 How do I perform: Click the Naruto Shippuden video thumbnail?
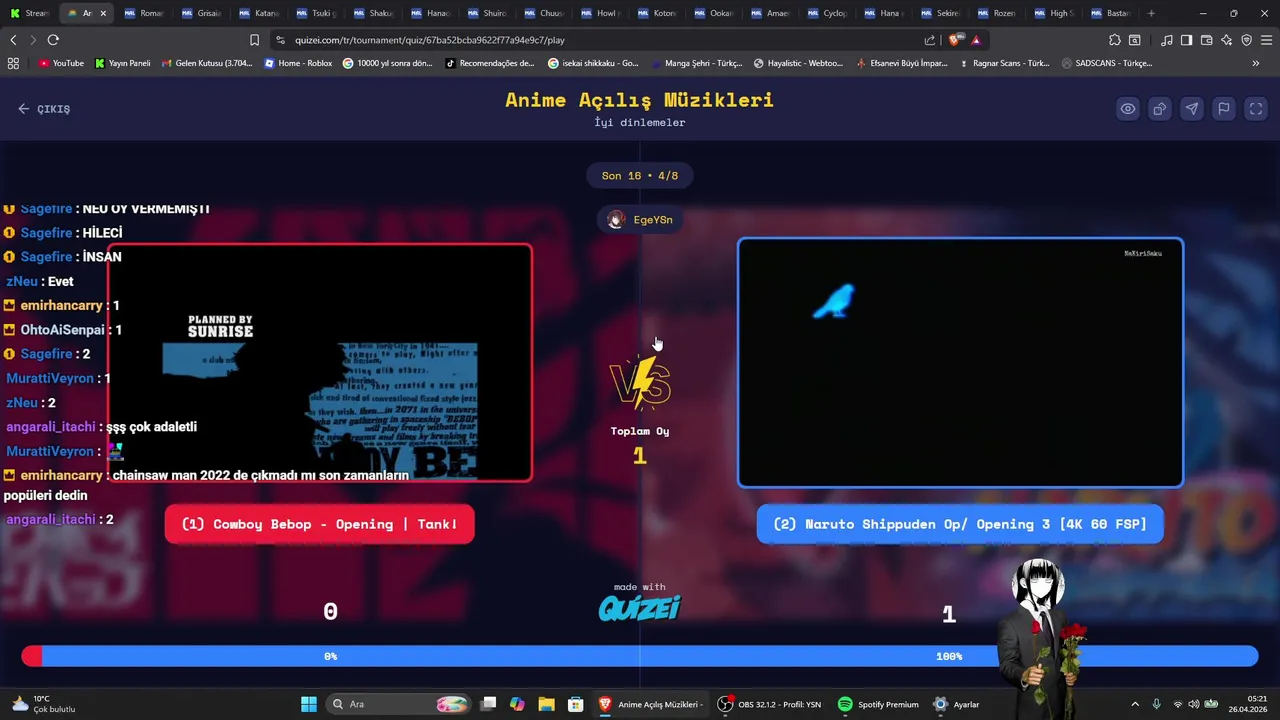coord(960,363)
